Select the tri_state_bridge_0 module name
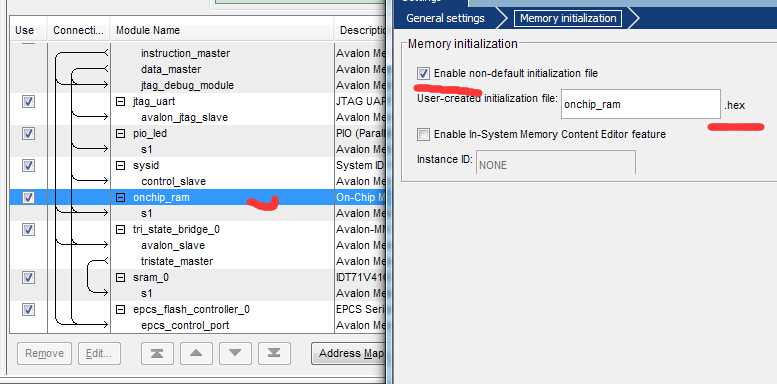This screenshot has height=384, width=777. pos(176,229)
